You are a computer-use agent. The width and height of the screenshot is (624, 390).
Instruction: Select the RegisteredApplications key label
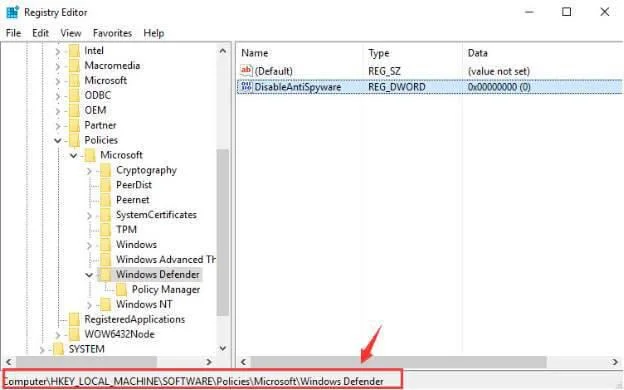pyautogui.click(x=135, y=319)
